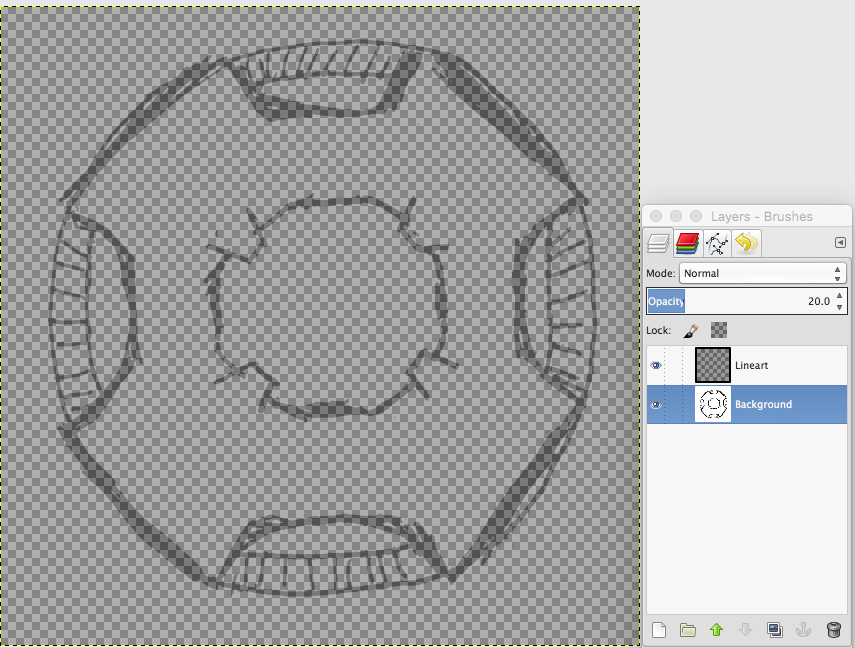Hide the Background layer

pyautogui.click(x=656, y=404)
